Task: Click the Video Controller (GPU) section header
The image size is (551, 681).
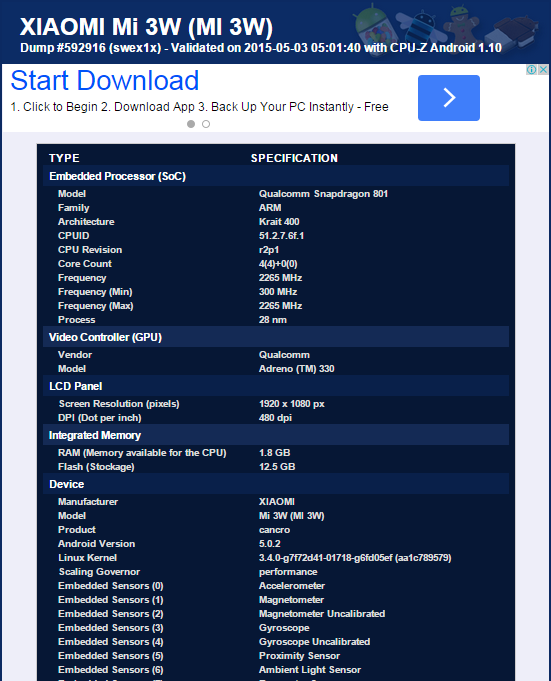Action: [x=276, y=337]
